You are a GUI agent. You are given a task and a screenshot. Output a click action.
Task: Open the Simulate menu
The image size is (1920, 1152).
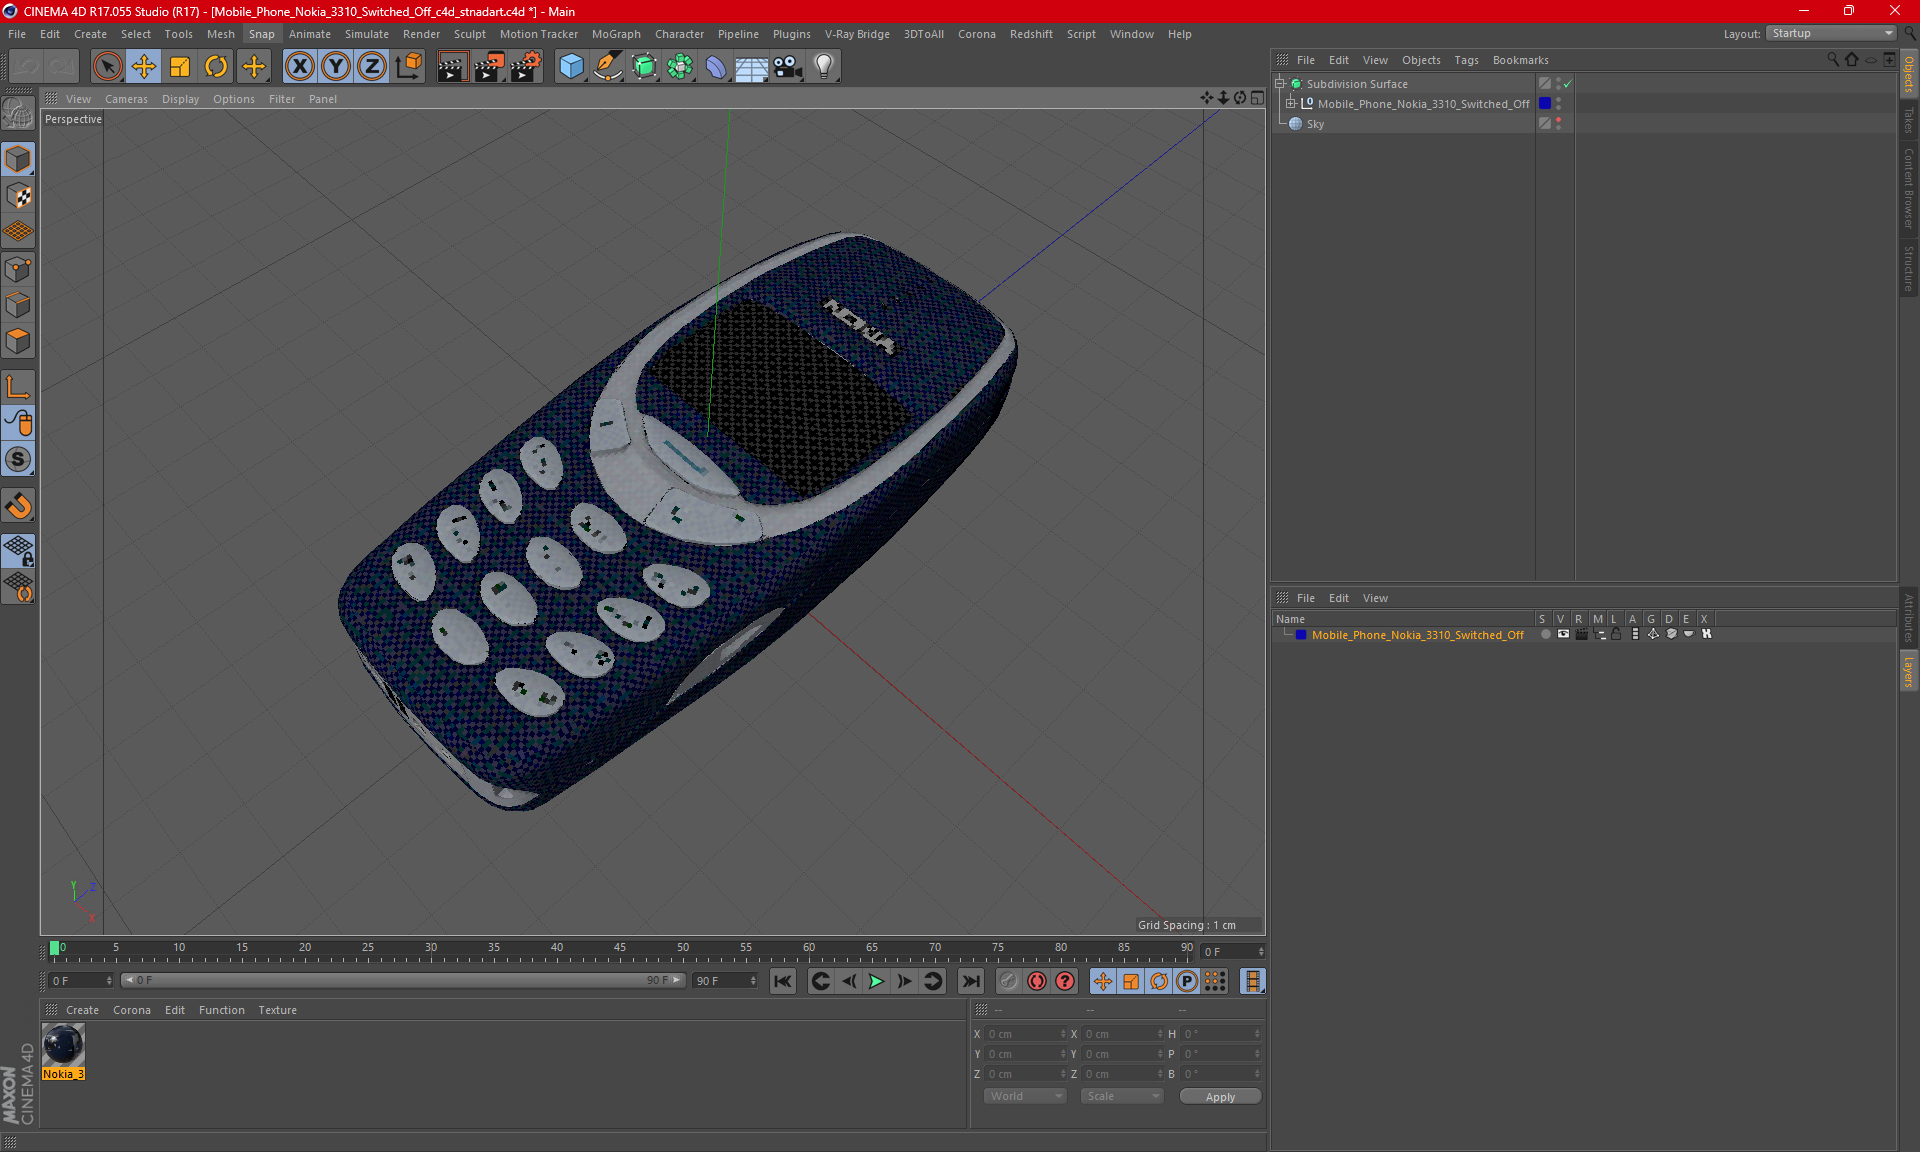pos(367,34)
